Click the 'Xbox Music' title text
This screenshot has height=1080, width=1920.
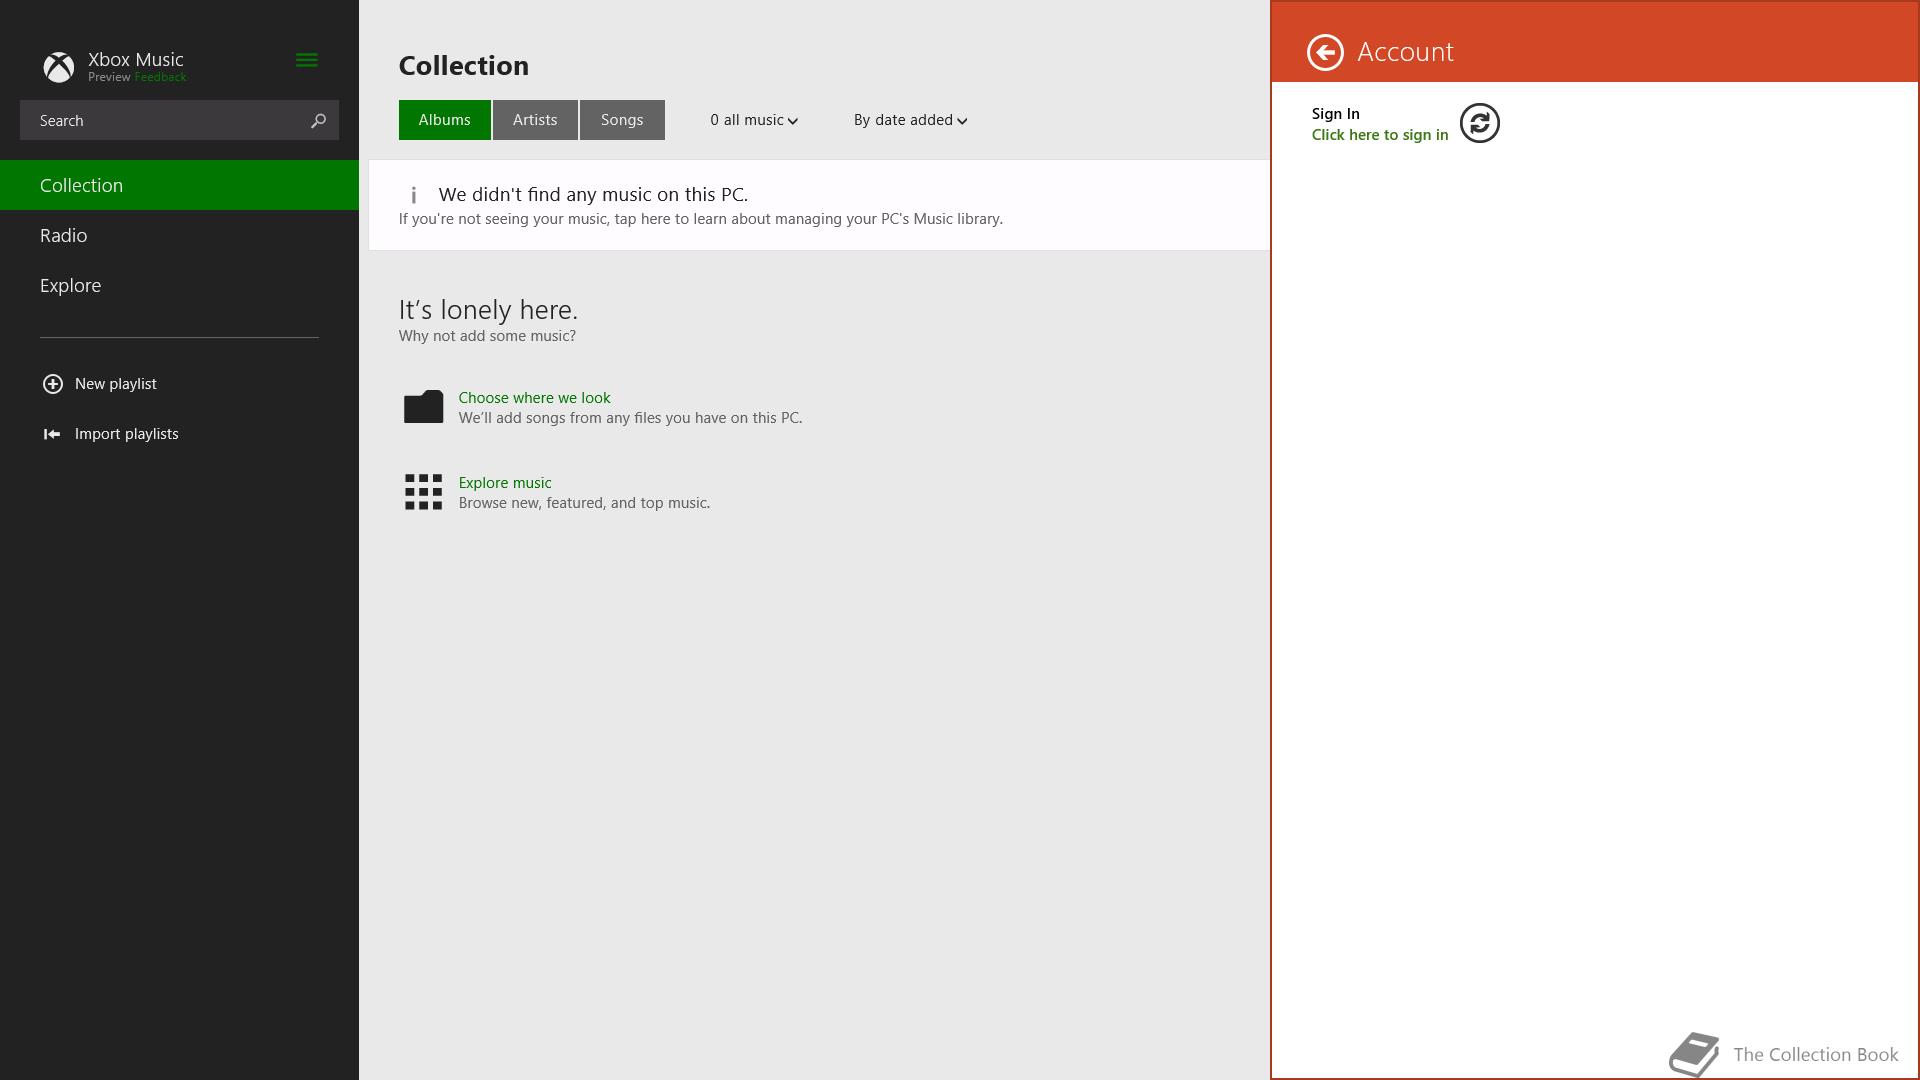point(136,60)
